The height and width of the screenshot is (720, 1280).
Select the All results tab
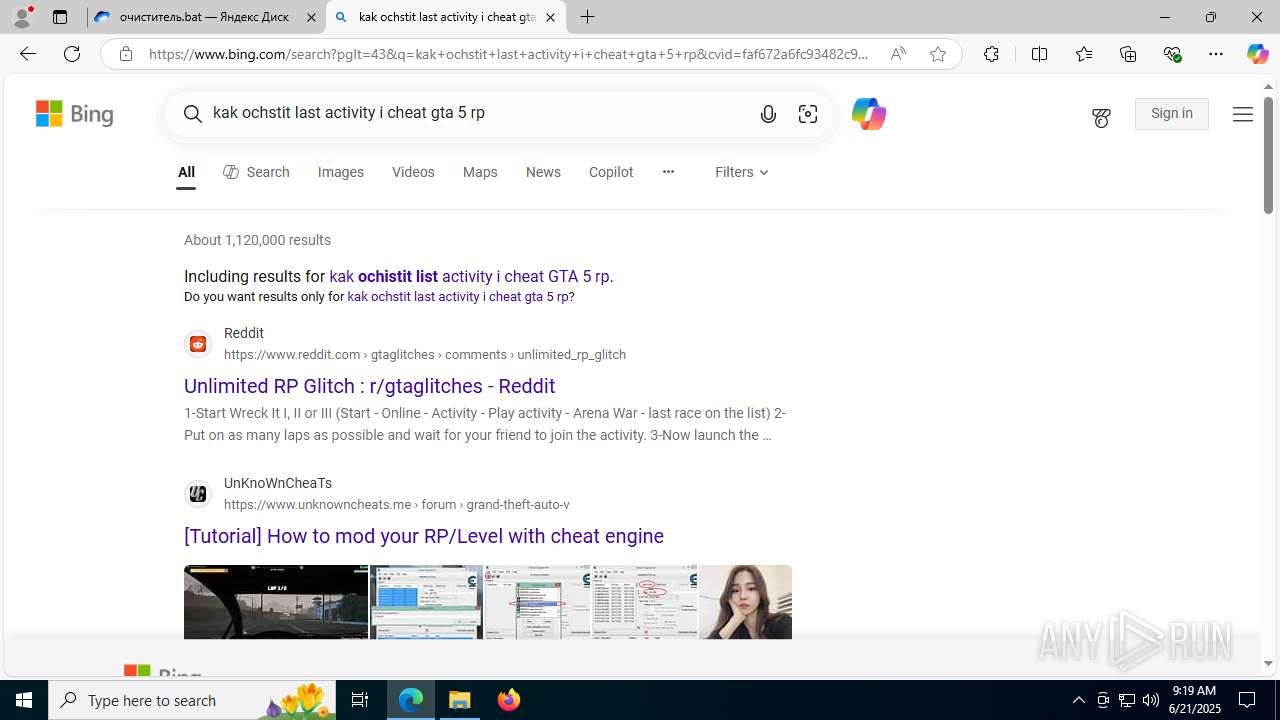click(186, 172)
